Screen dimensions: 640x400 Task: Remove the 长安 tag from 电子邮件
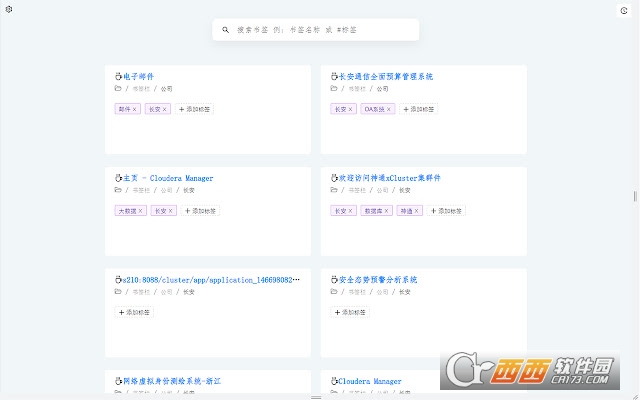(164, 109)
